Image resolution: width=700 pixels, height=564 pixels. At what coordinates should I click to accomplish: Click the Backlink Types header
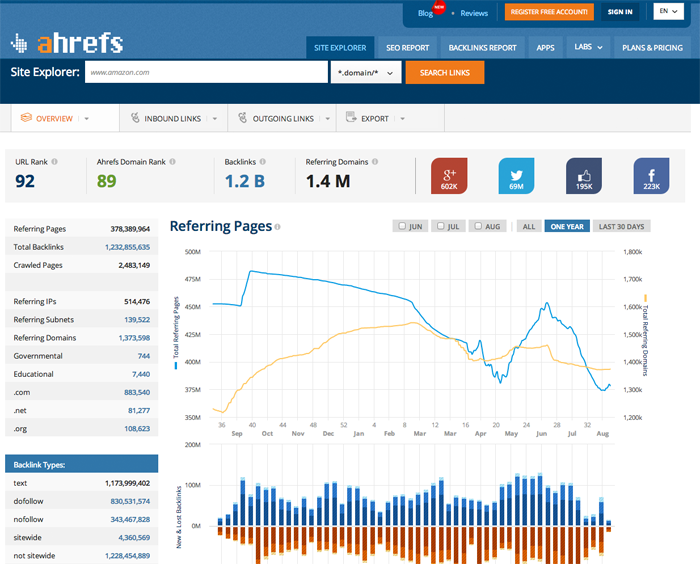tap(82, 464)
